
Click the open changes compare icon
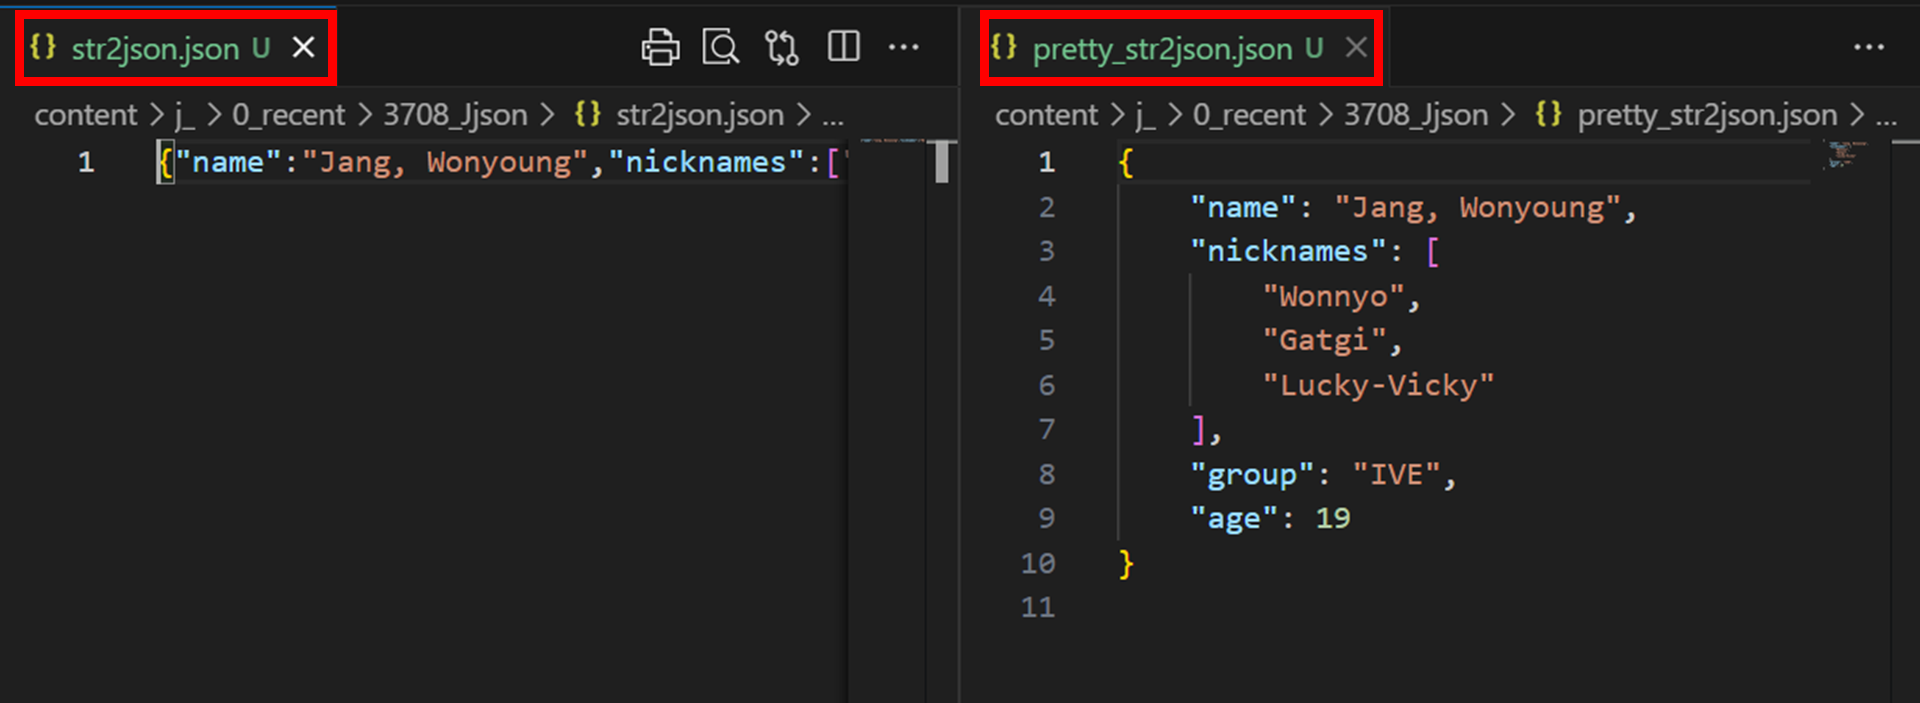click(x=781, y=47)
